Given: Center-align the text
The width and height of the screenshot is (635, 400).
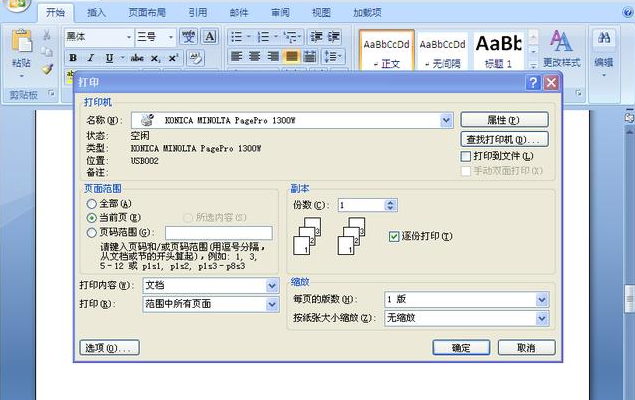Looking at the screenshot, I should click(x=255, y=56).
